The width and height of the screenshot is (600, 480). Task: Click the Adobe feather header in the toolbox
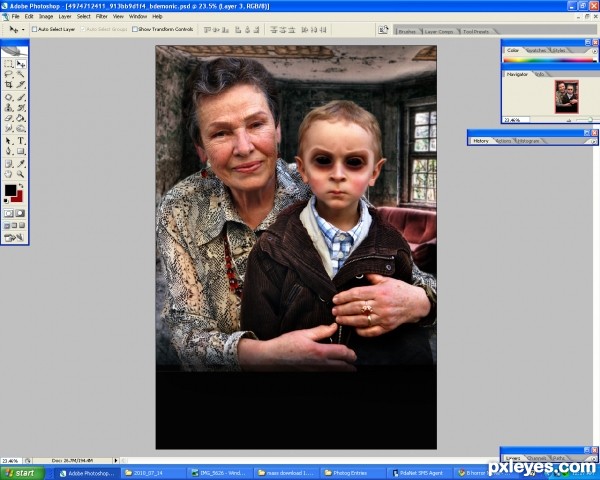pos(15,51)
